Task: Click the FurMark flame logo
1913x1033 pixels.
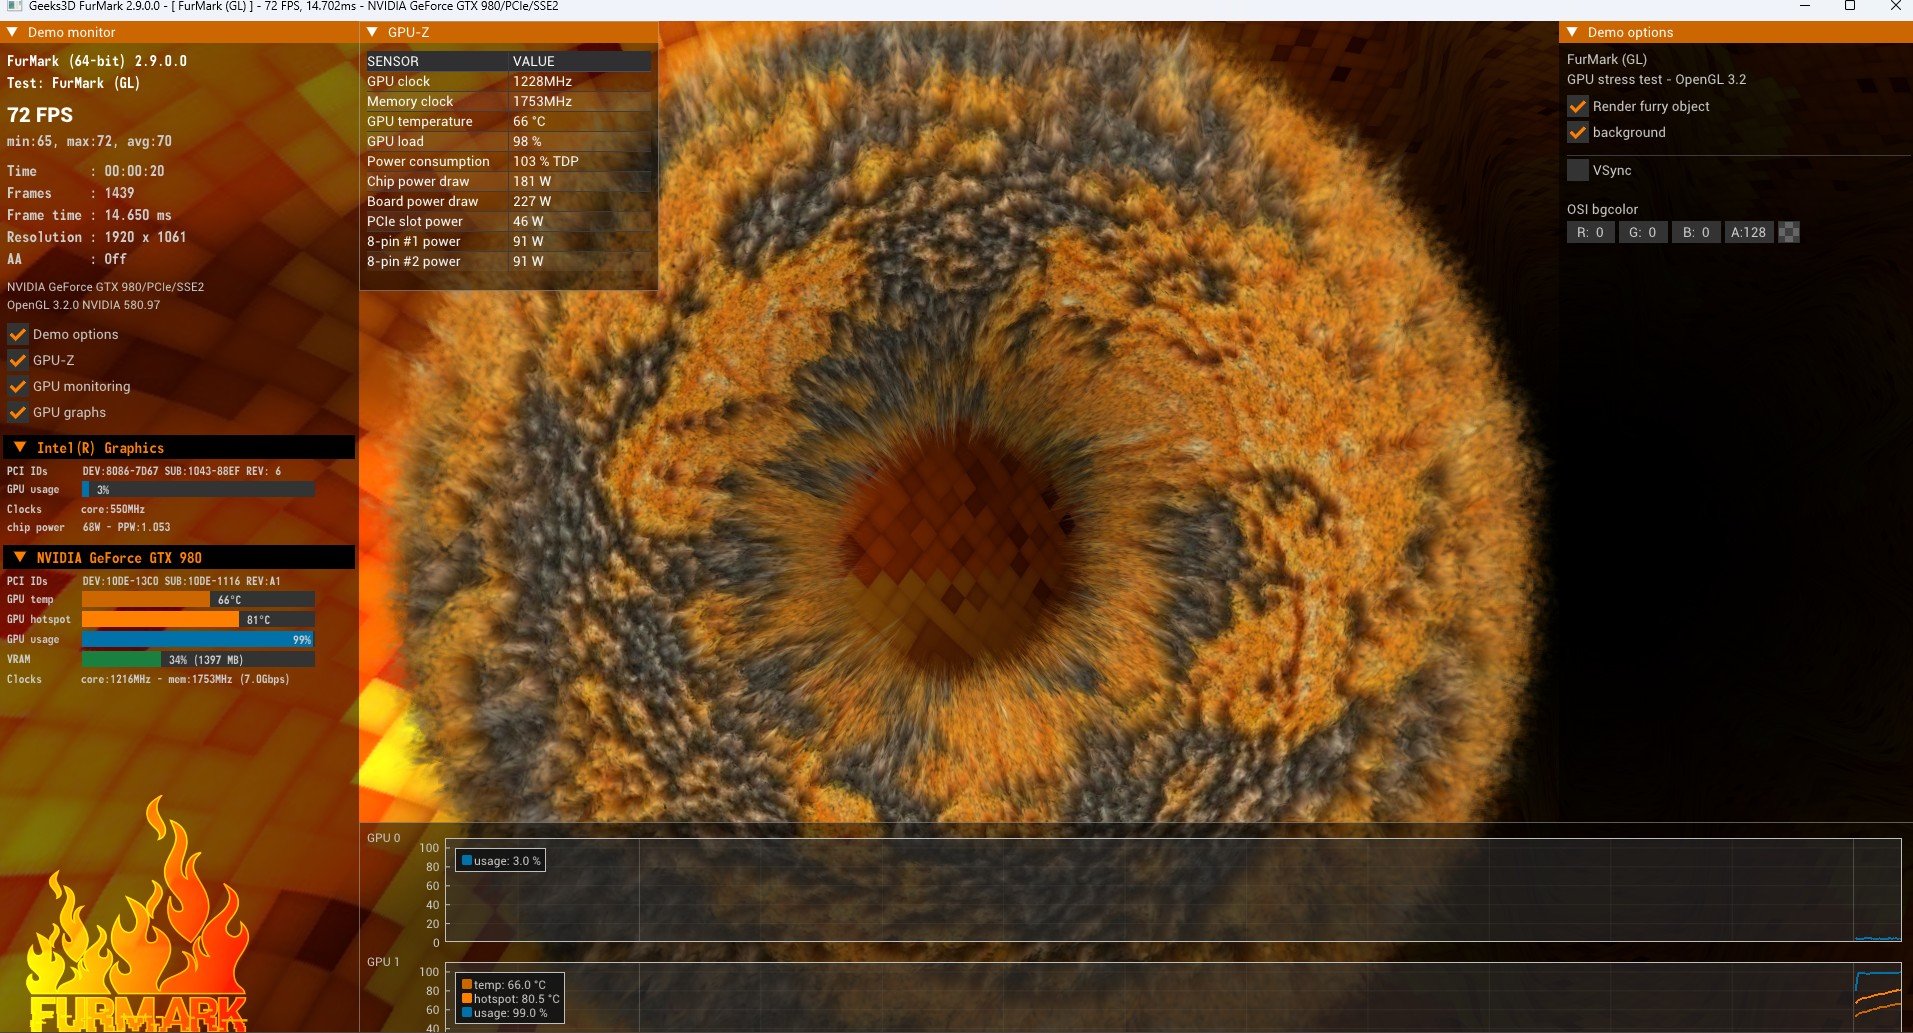Action: (138, 915)
